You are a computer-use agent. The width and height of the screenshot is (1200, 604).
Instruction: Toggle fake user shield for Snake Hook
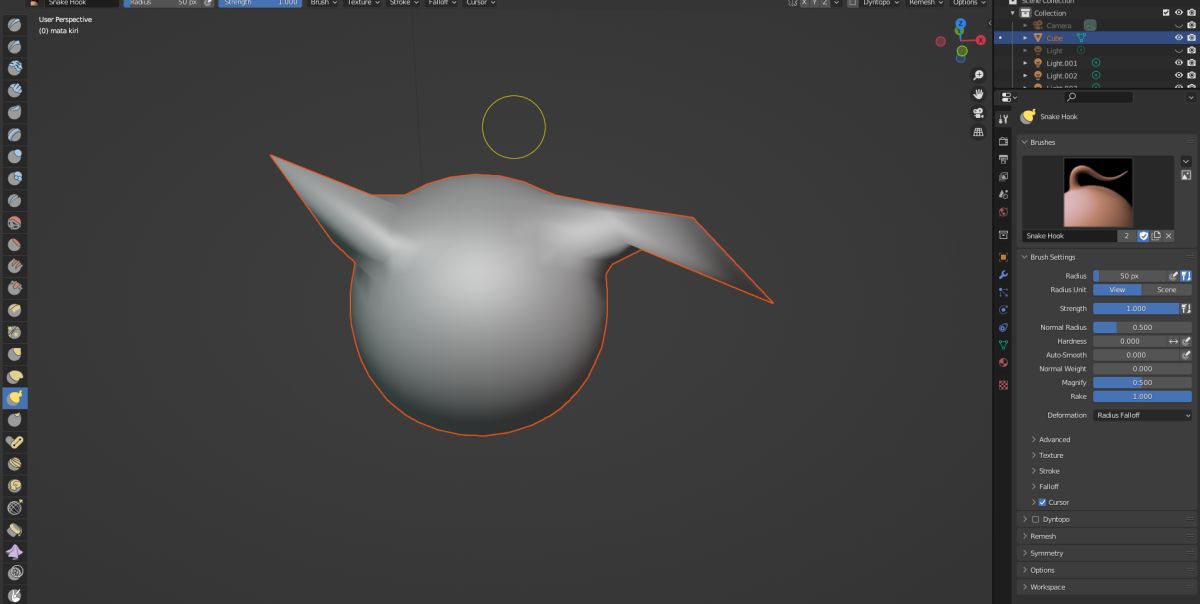coord(1143,236)
